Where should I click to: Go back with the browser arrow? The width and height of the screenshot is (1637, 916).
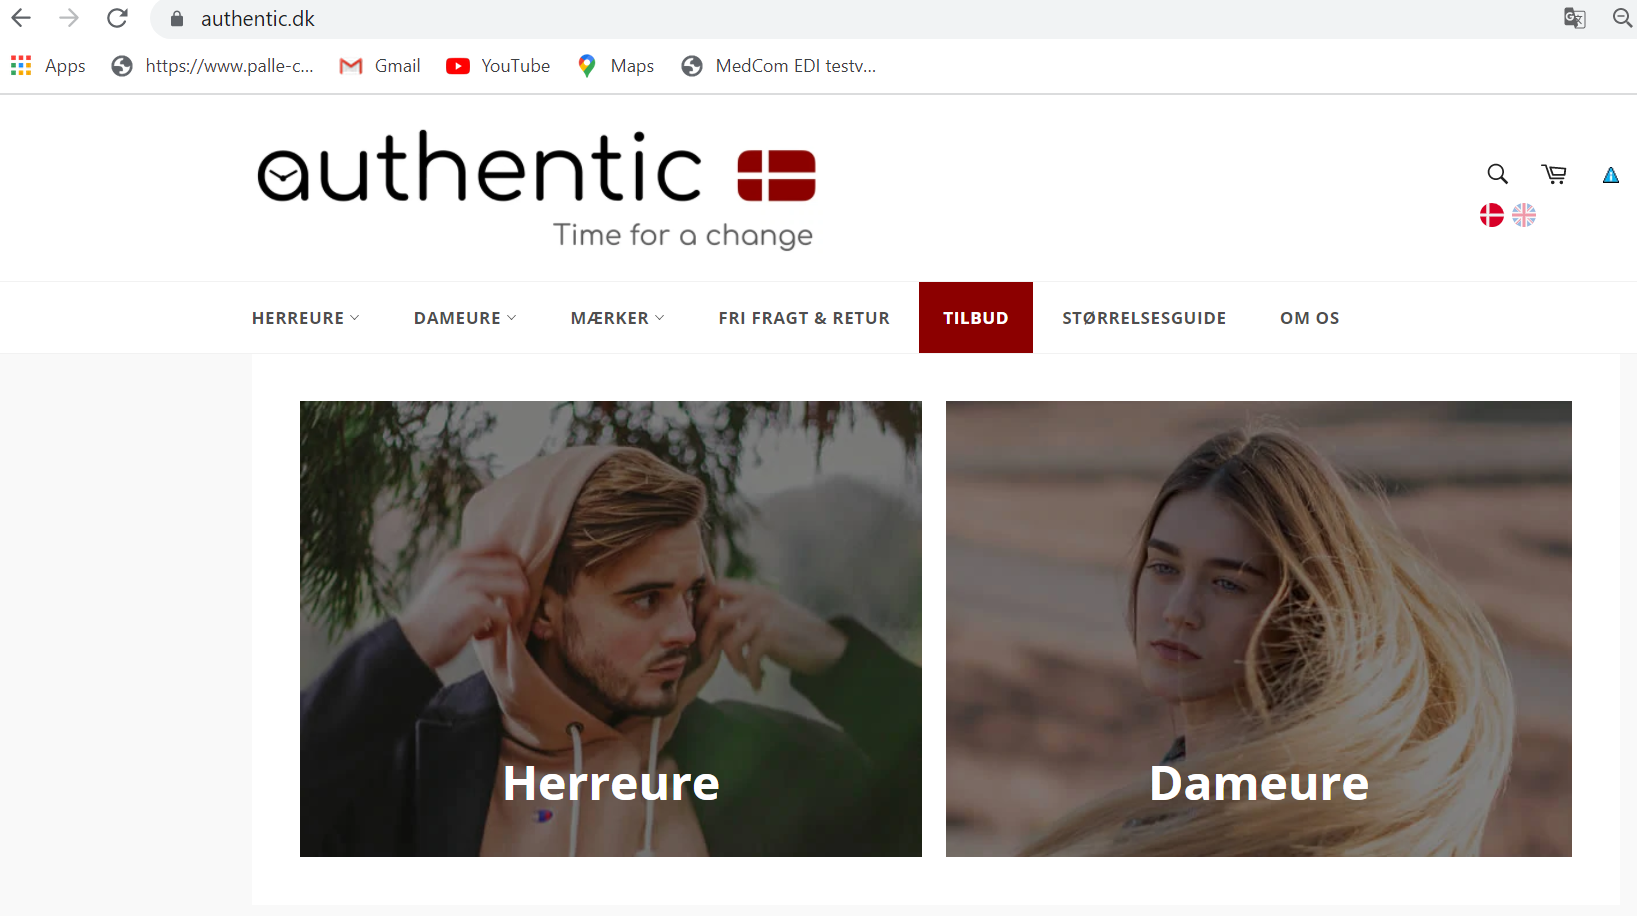coord(21,18)
